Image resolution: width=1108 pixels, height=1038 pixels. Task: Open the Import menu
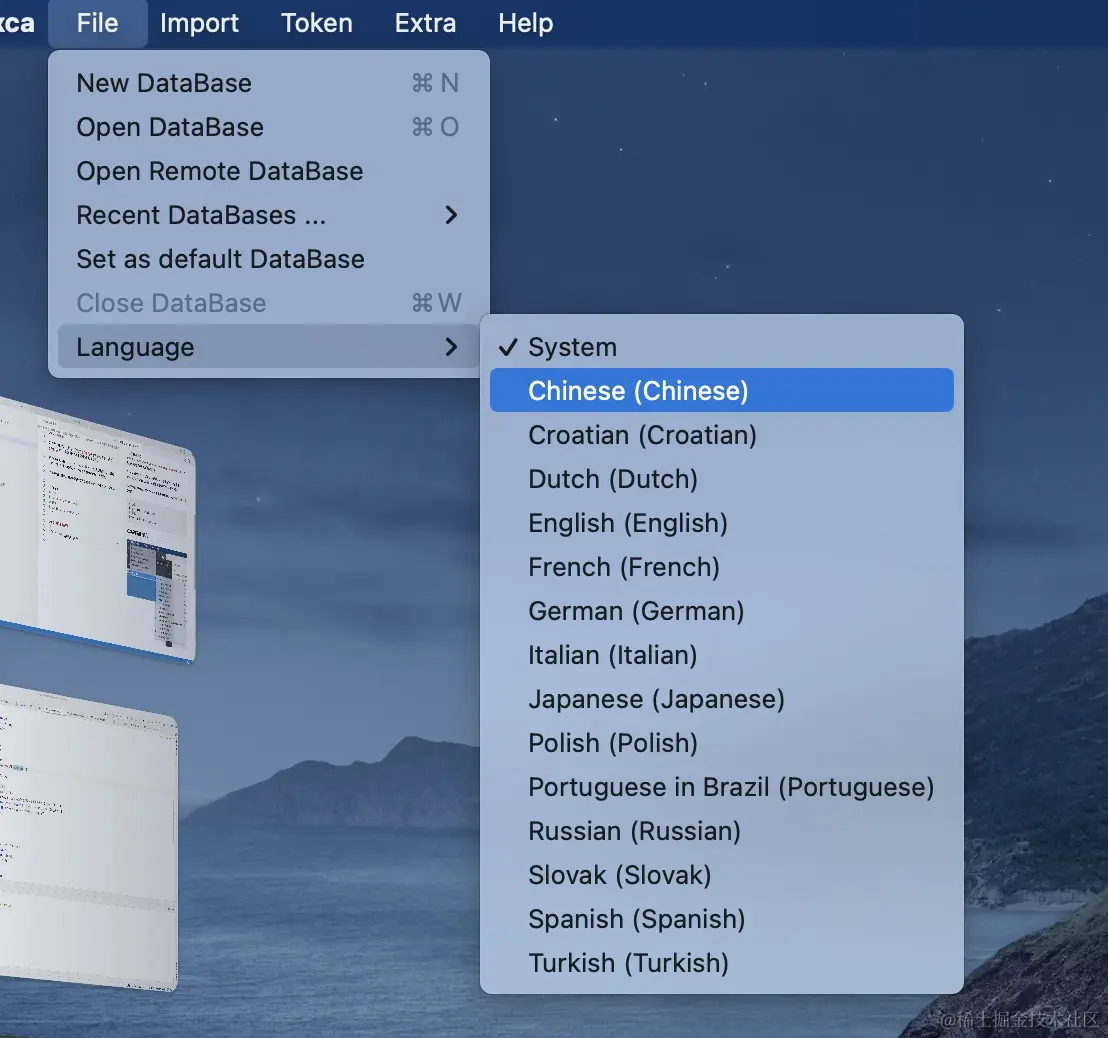pos(199,23)
